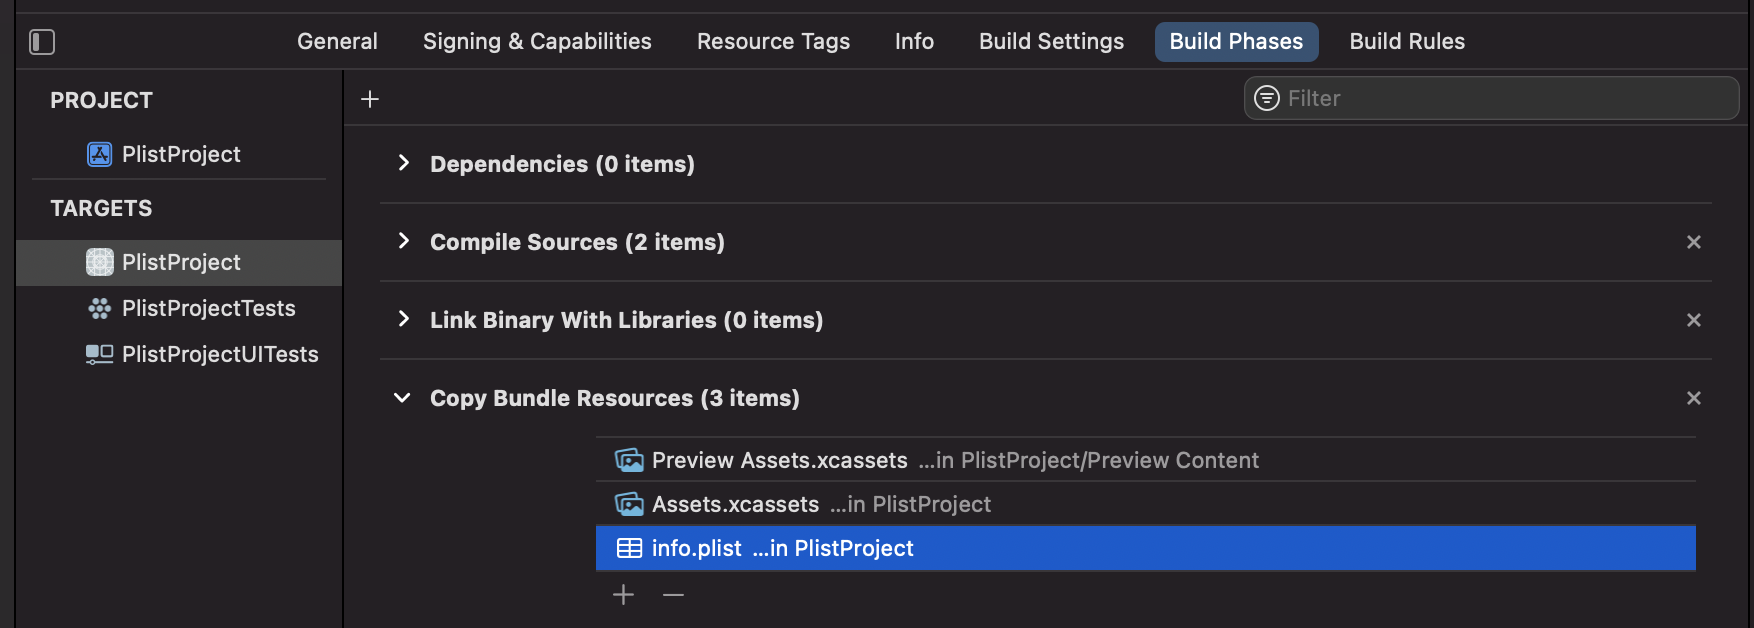Delete the Link Binary With Libraries phase
1754x628 pixels.
pyautogui.click(x=1694, y=320)
